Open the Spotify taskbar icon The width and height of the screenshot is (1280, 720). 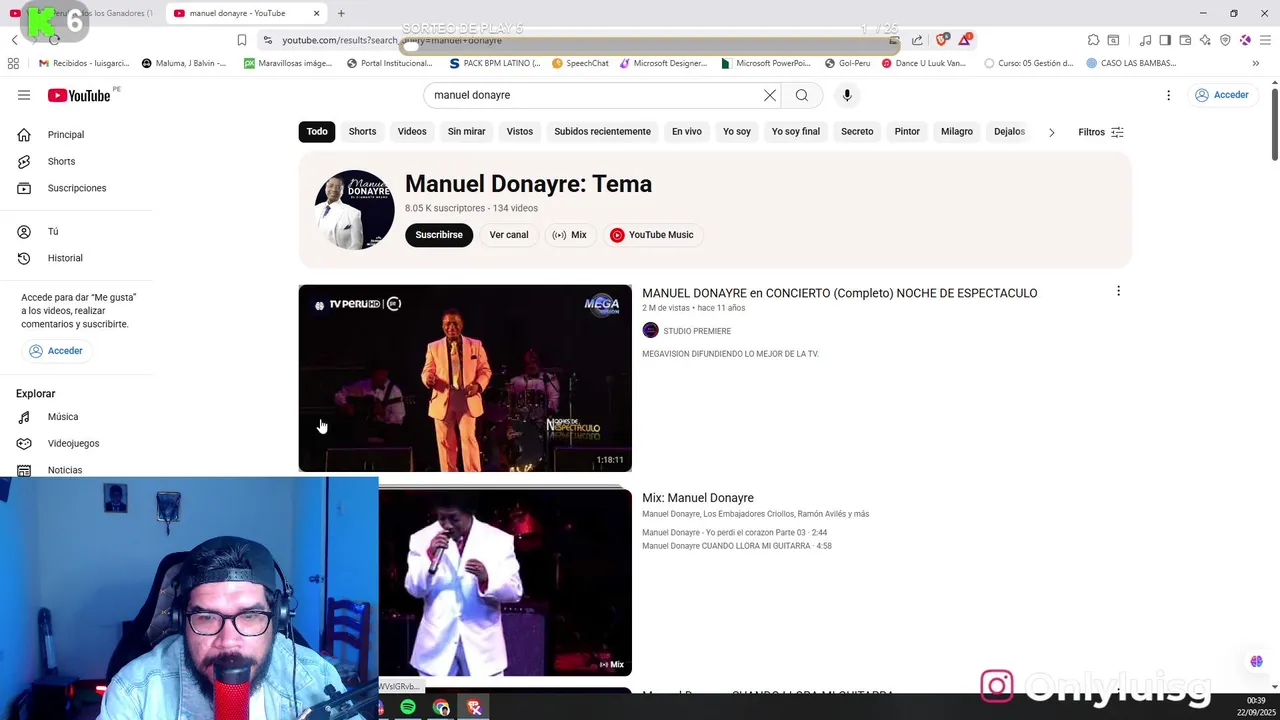tap(408, 708)
